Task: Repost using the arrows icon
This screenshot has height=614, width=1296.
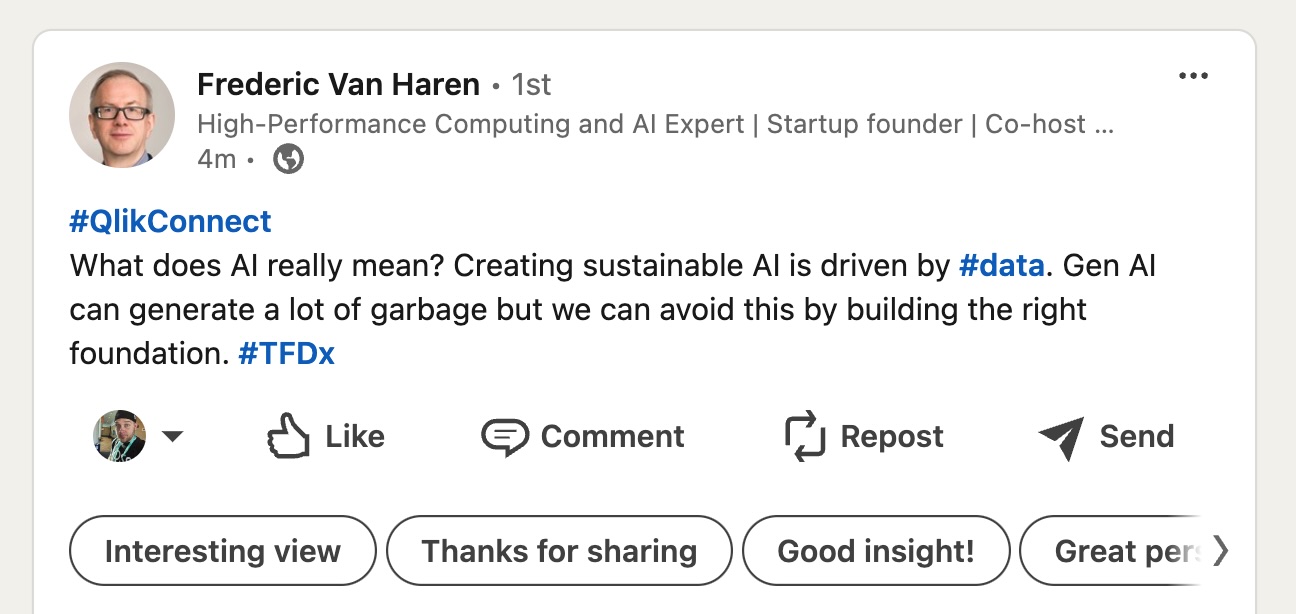Action: 805,437
